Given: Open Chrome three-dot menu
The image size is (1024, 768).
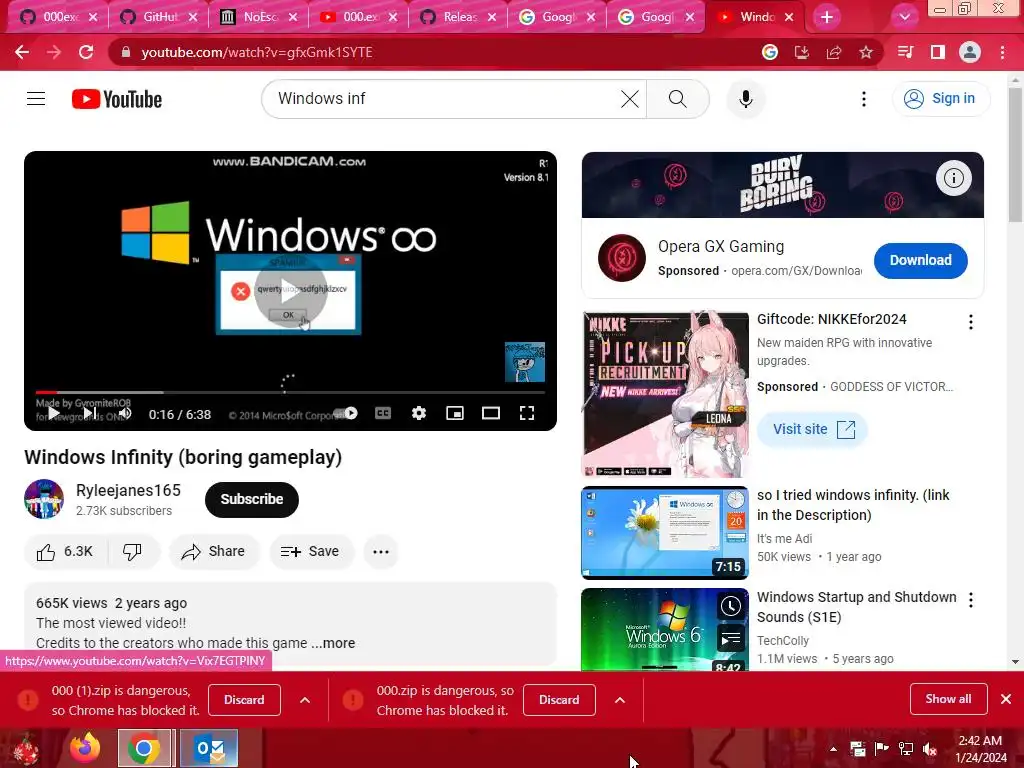Looking at the screenshot, I should [1002, 52].
